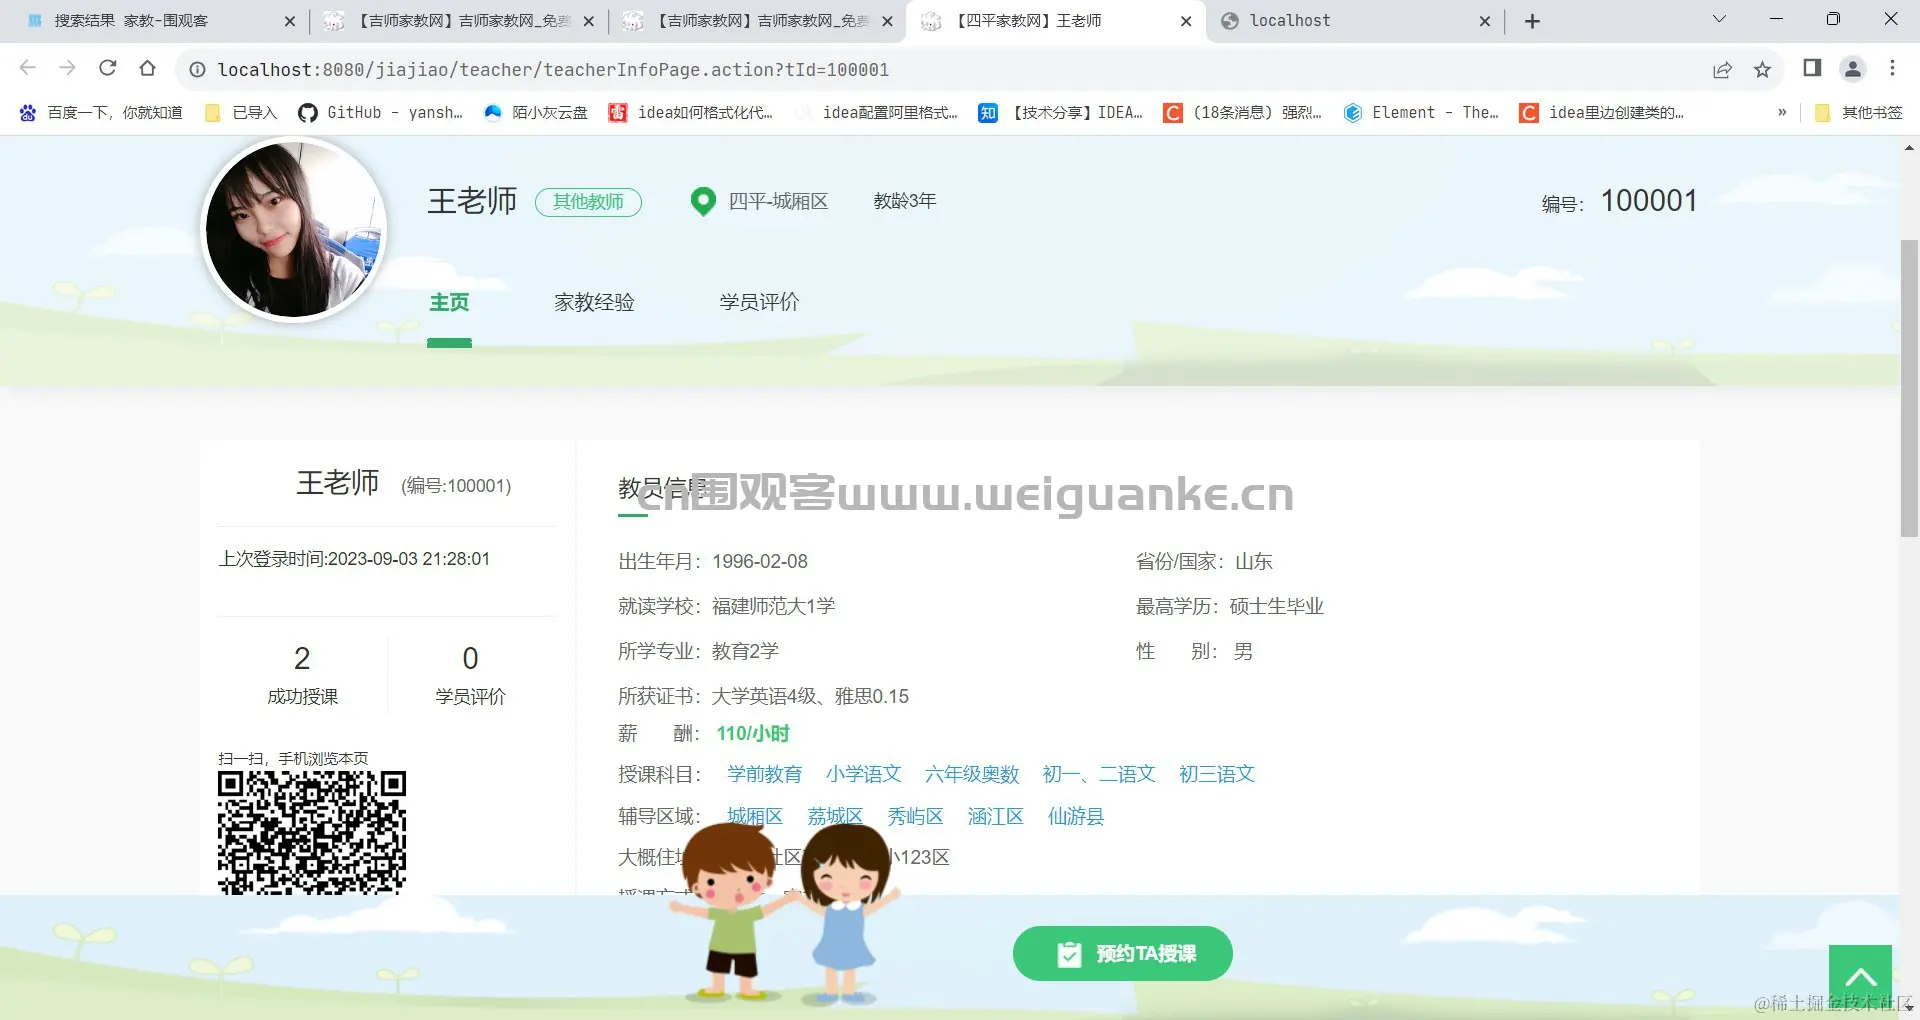Image resolution: width=1920 pixels, height=1020 pixels.
Task: Open the 荔城区 area link
Action: (x=835, y=817)
